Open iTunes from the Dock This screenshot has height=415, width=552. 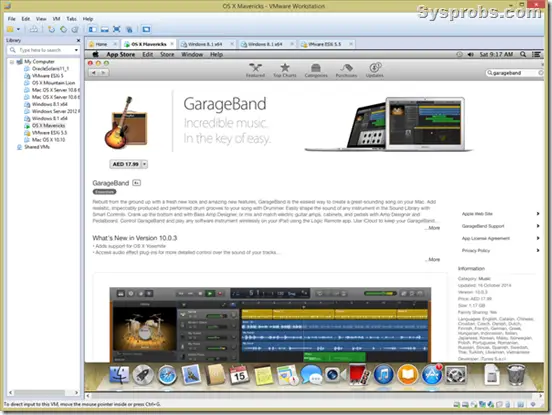pyautogui.click(x=383, y=375)
